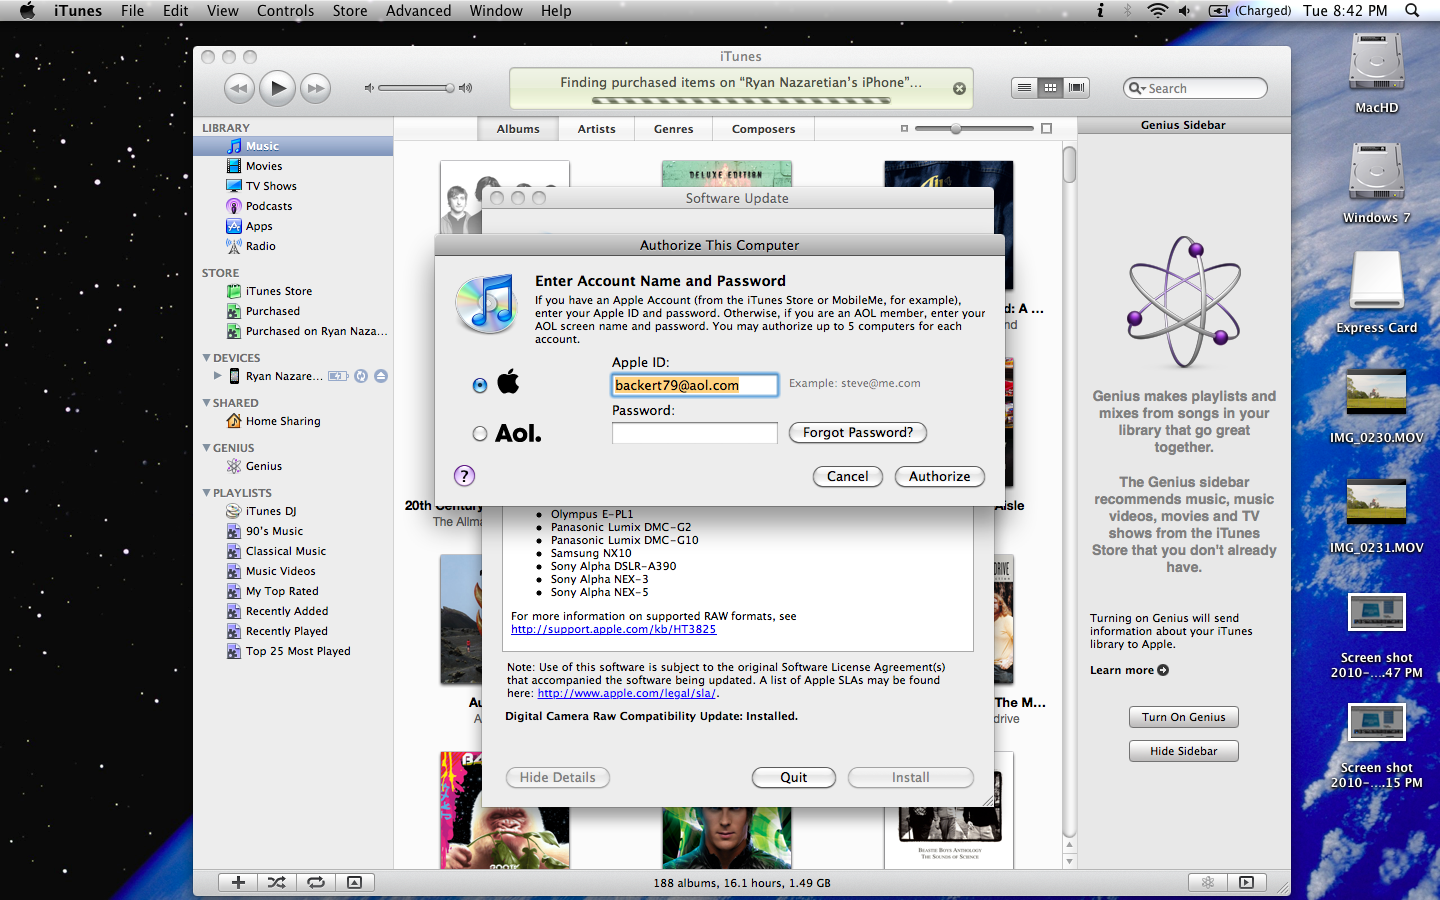Open Classical Music playlist
Viewport: 1440px width, 900px height.
tap(285, 551)
